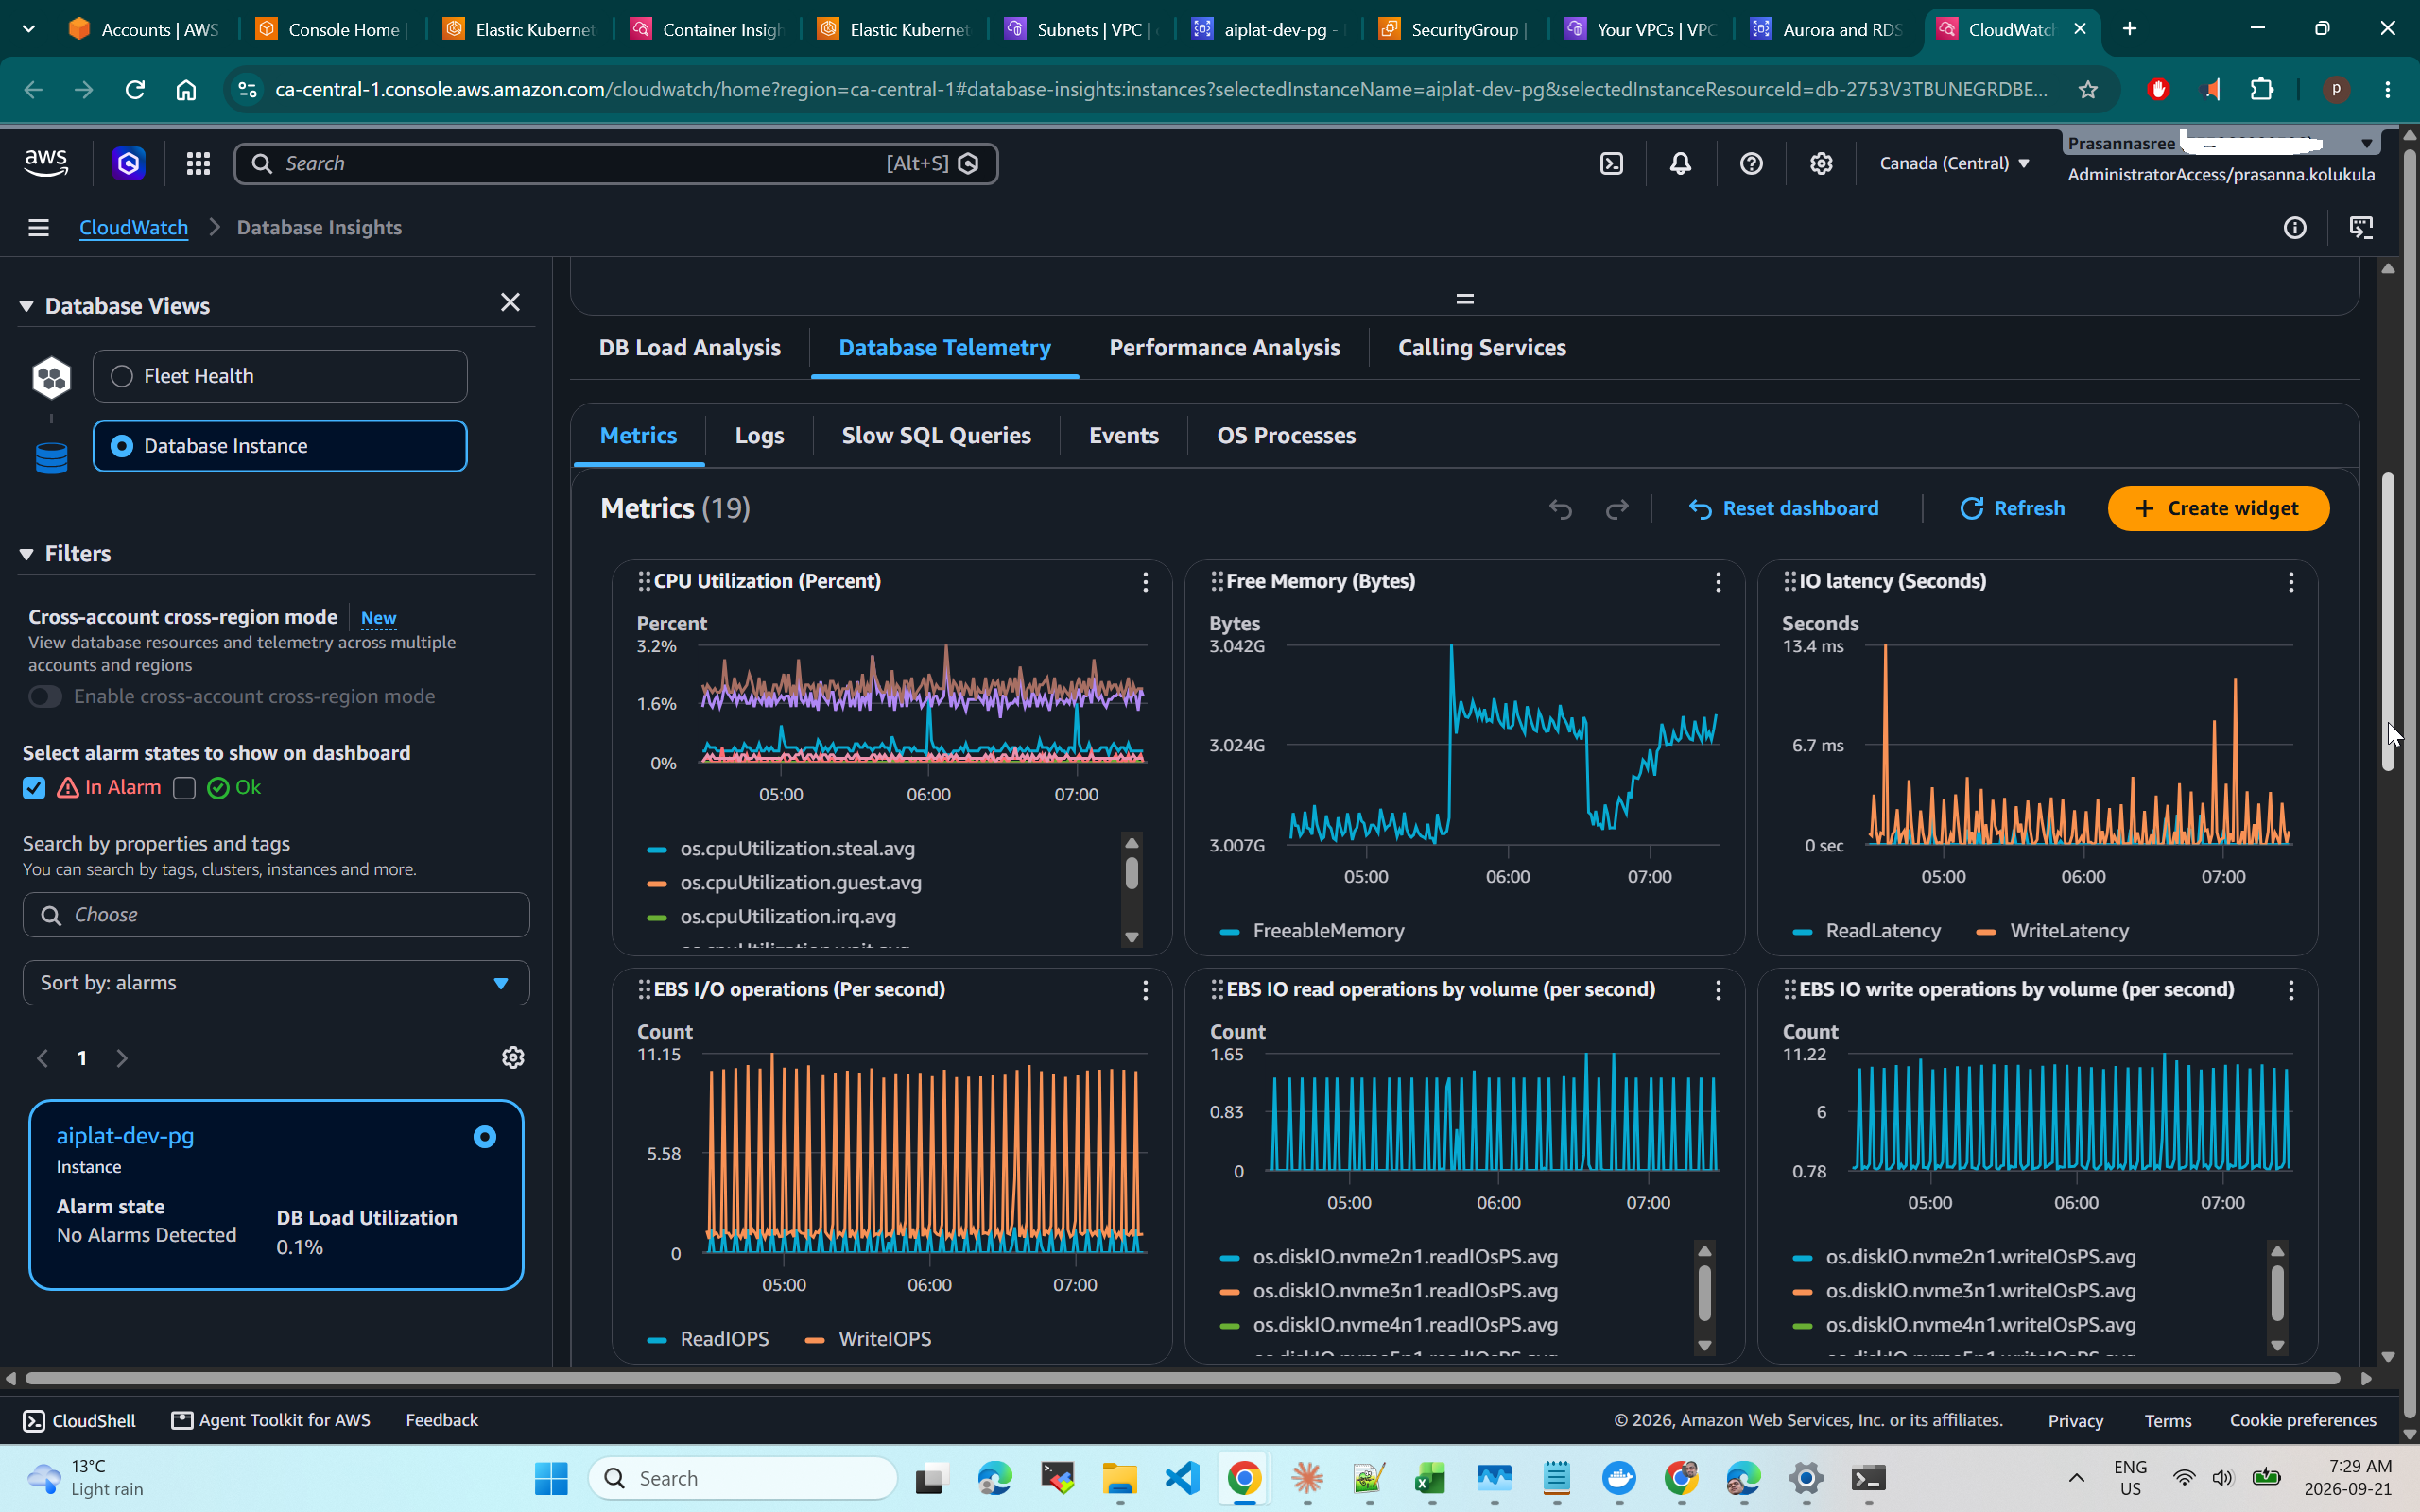The image size is (2420, 1512).
Task: Collapse the Filters section
Action: click(27, 554)
